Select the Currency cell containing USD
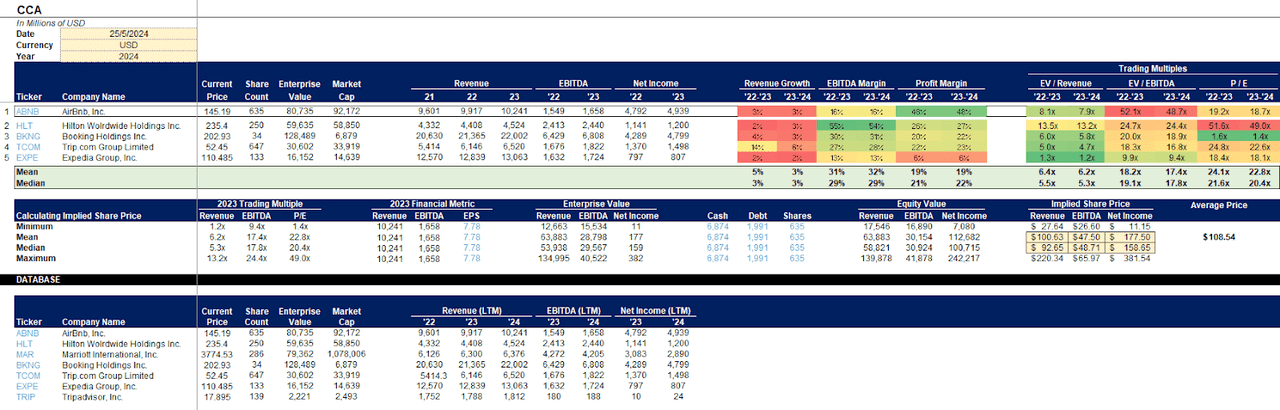This screenshot has width=1280, height=410. click(x=129, y=45)
